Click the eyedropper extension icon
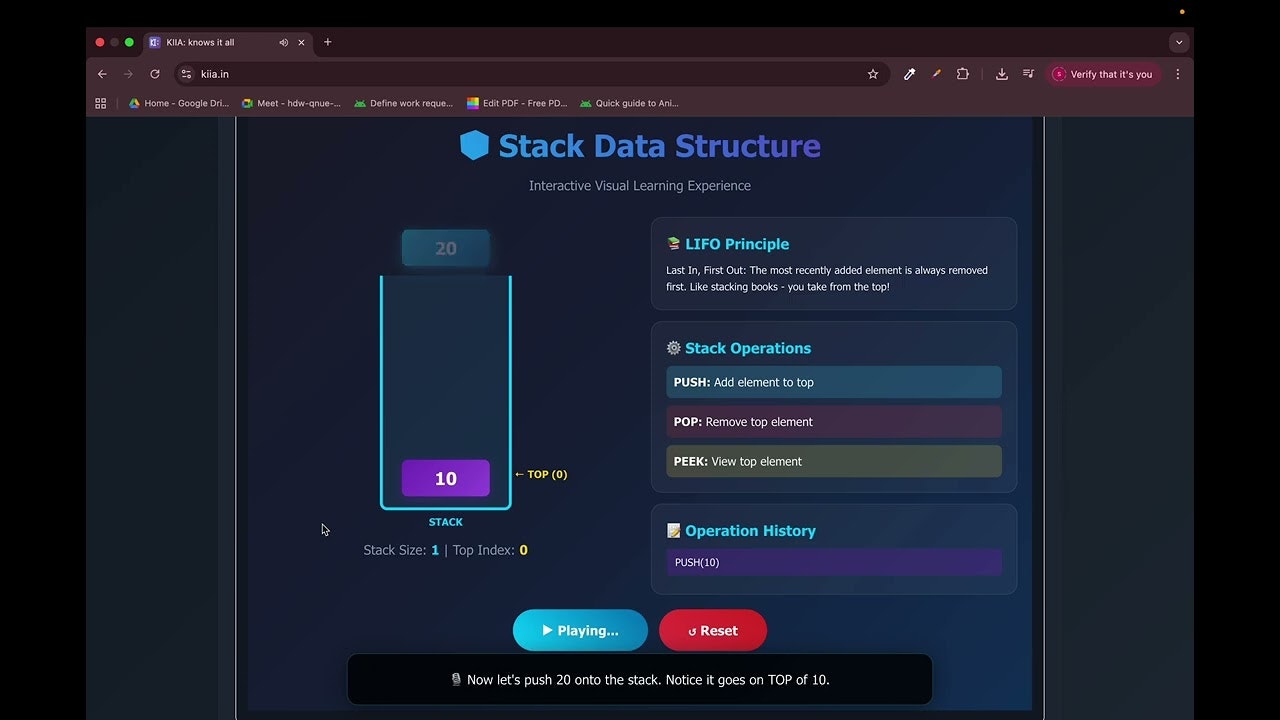Image resolution: width=1280 pixels, height=720 pixels. [x=909, y=74]
